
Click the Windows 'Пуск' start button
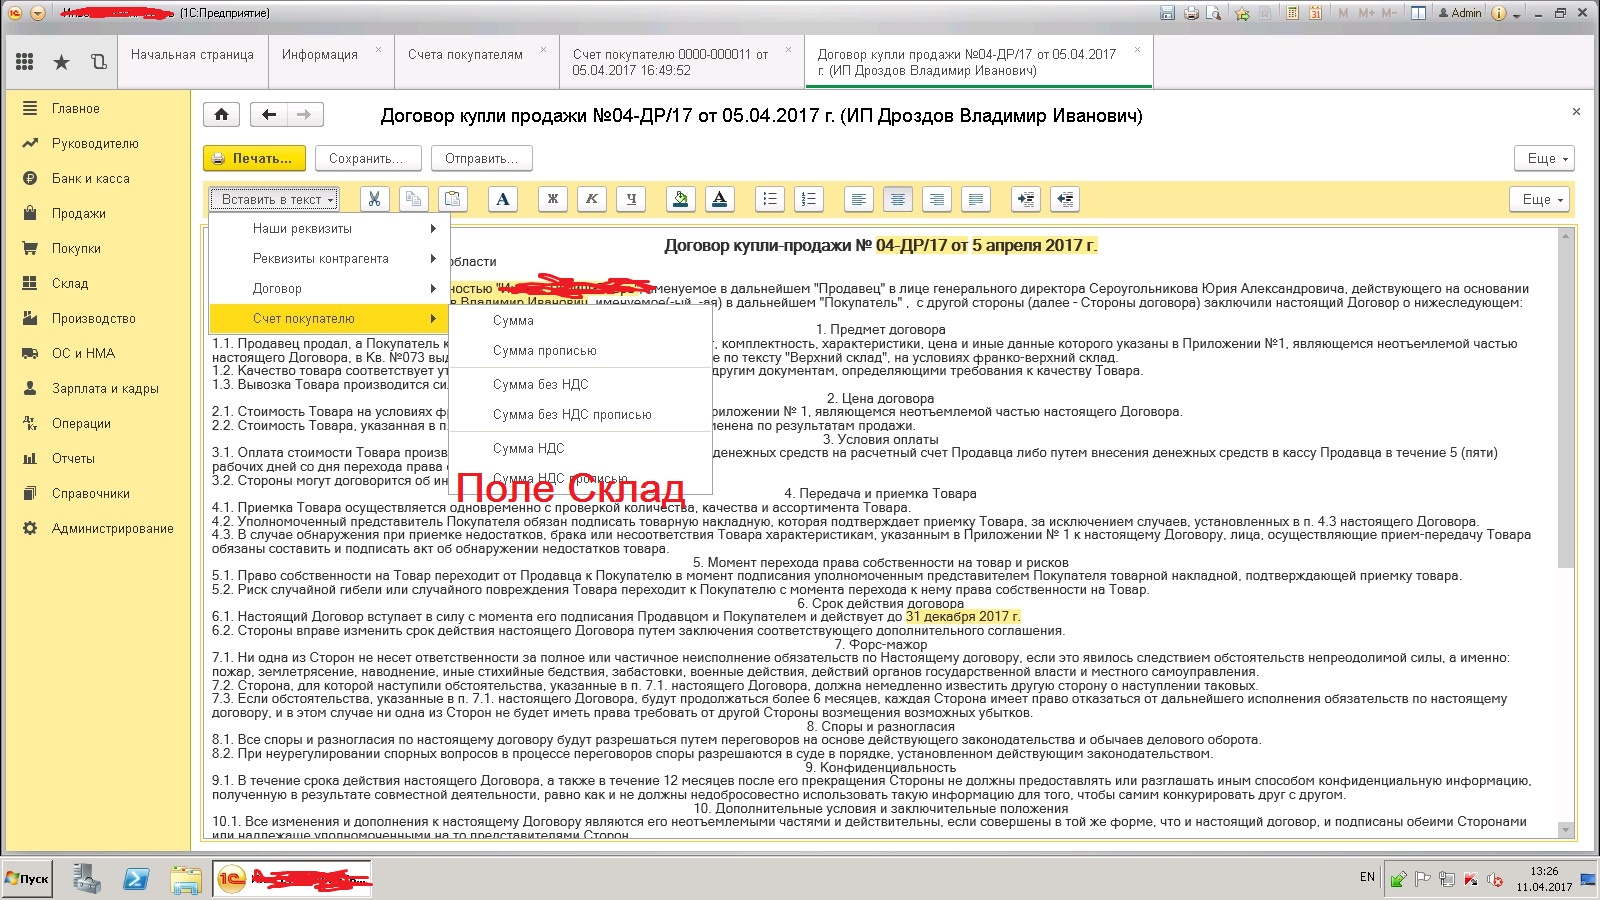click(27, 879)
